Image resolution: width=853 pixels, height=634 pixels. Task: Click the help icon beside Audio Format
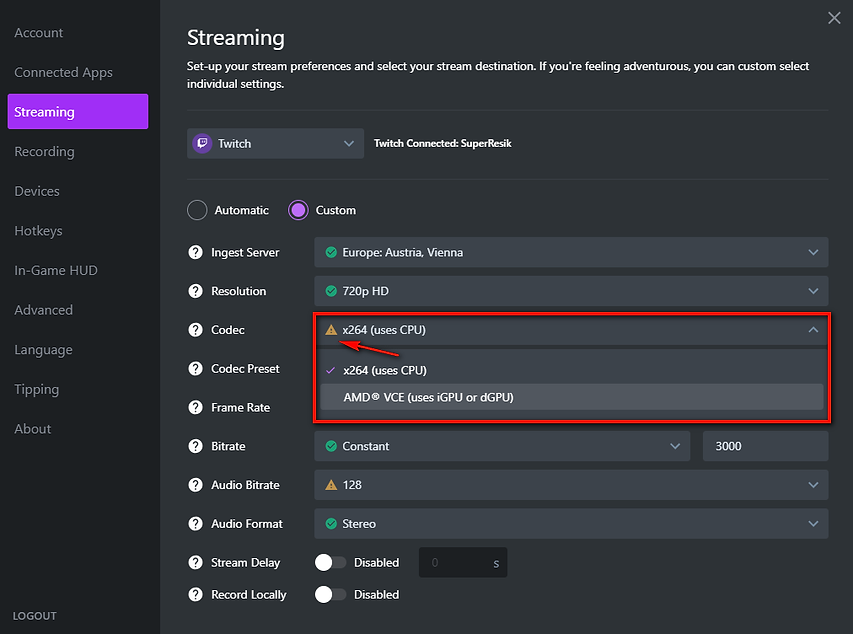[195, 524]
